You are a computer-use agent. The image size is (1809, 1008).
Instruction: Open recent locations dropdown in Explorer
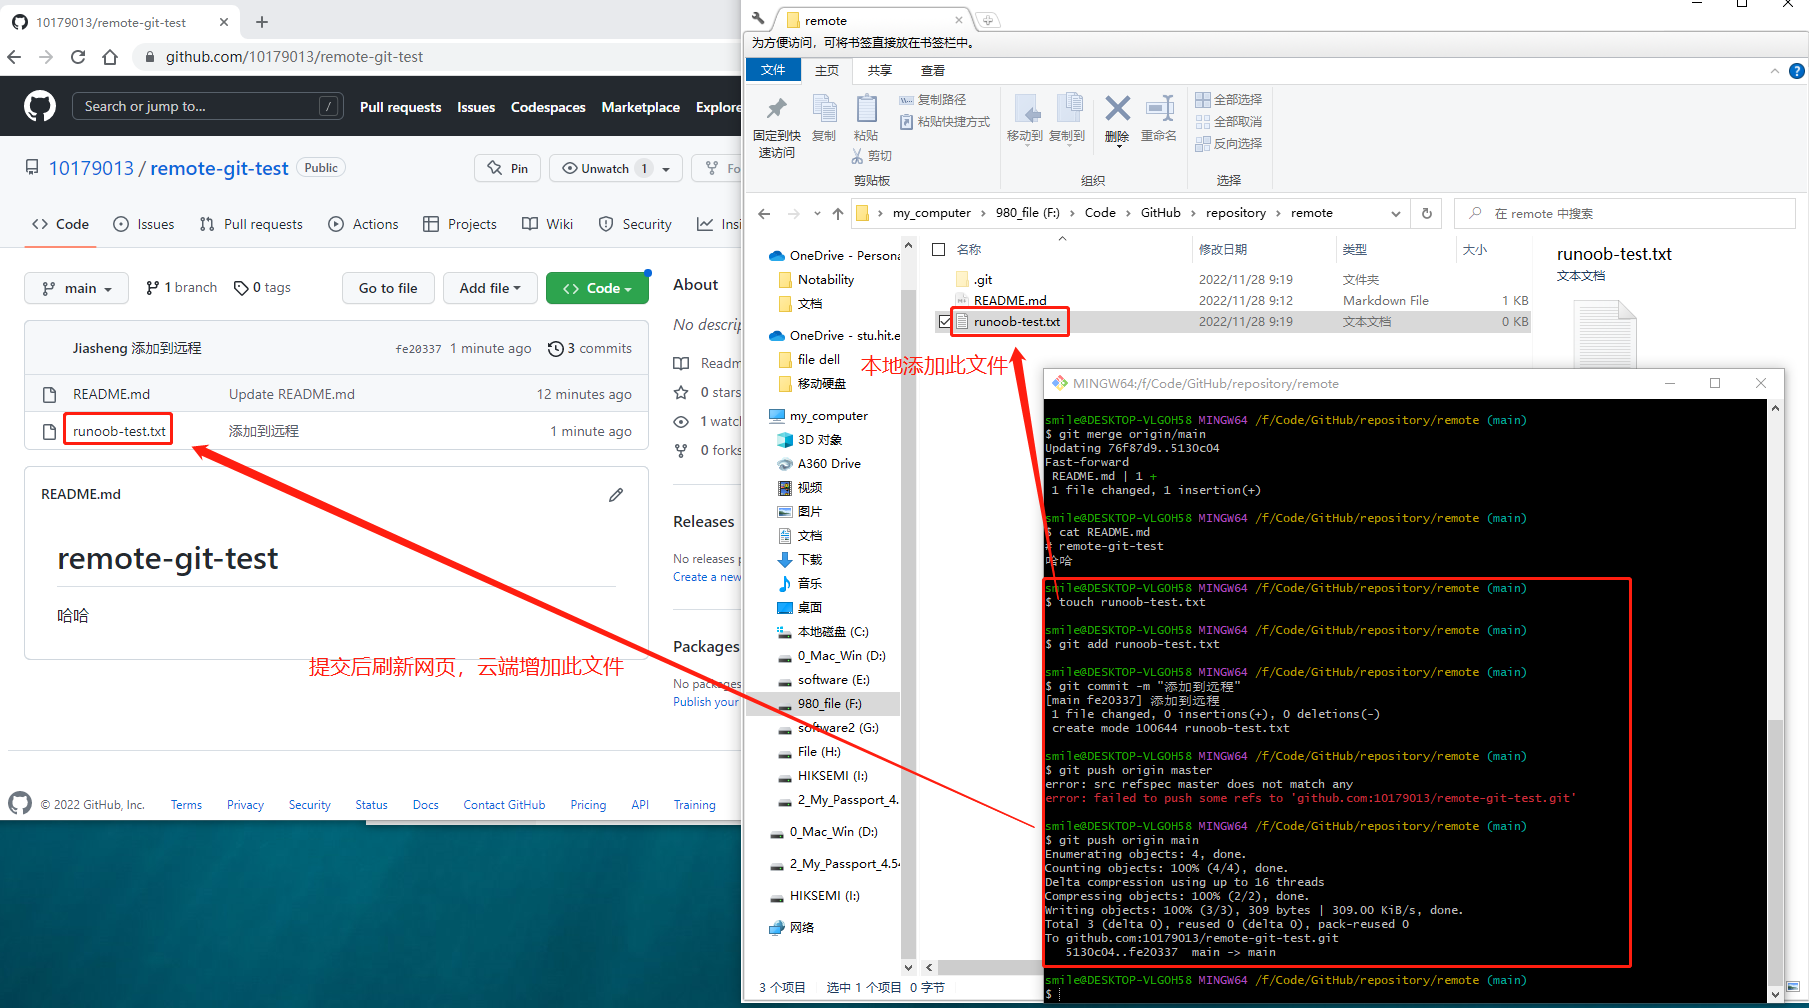(817, 213)
